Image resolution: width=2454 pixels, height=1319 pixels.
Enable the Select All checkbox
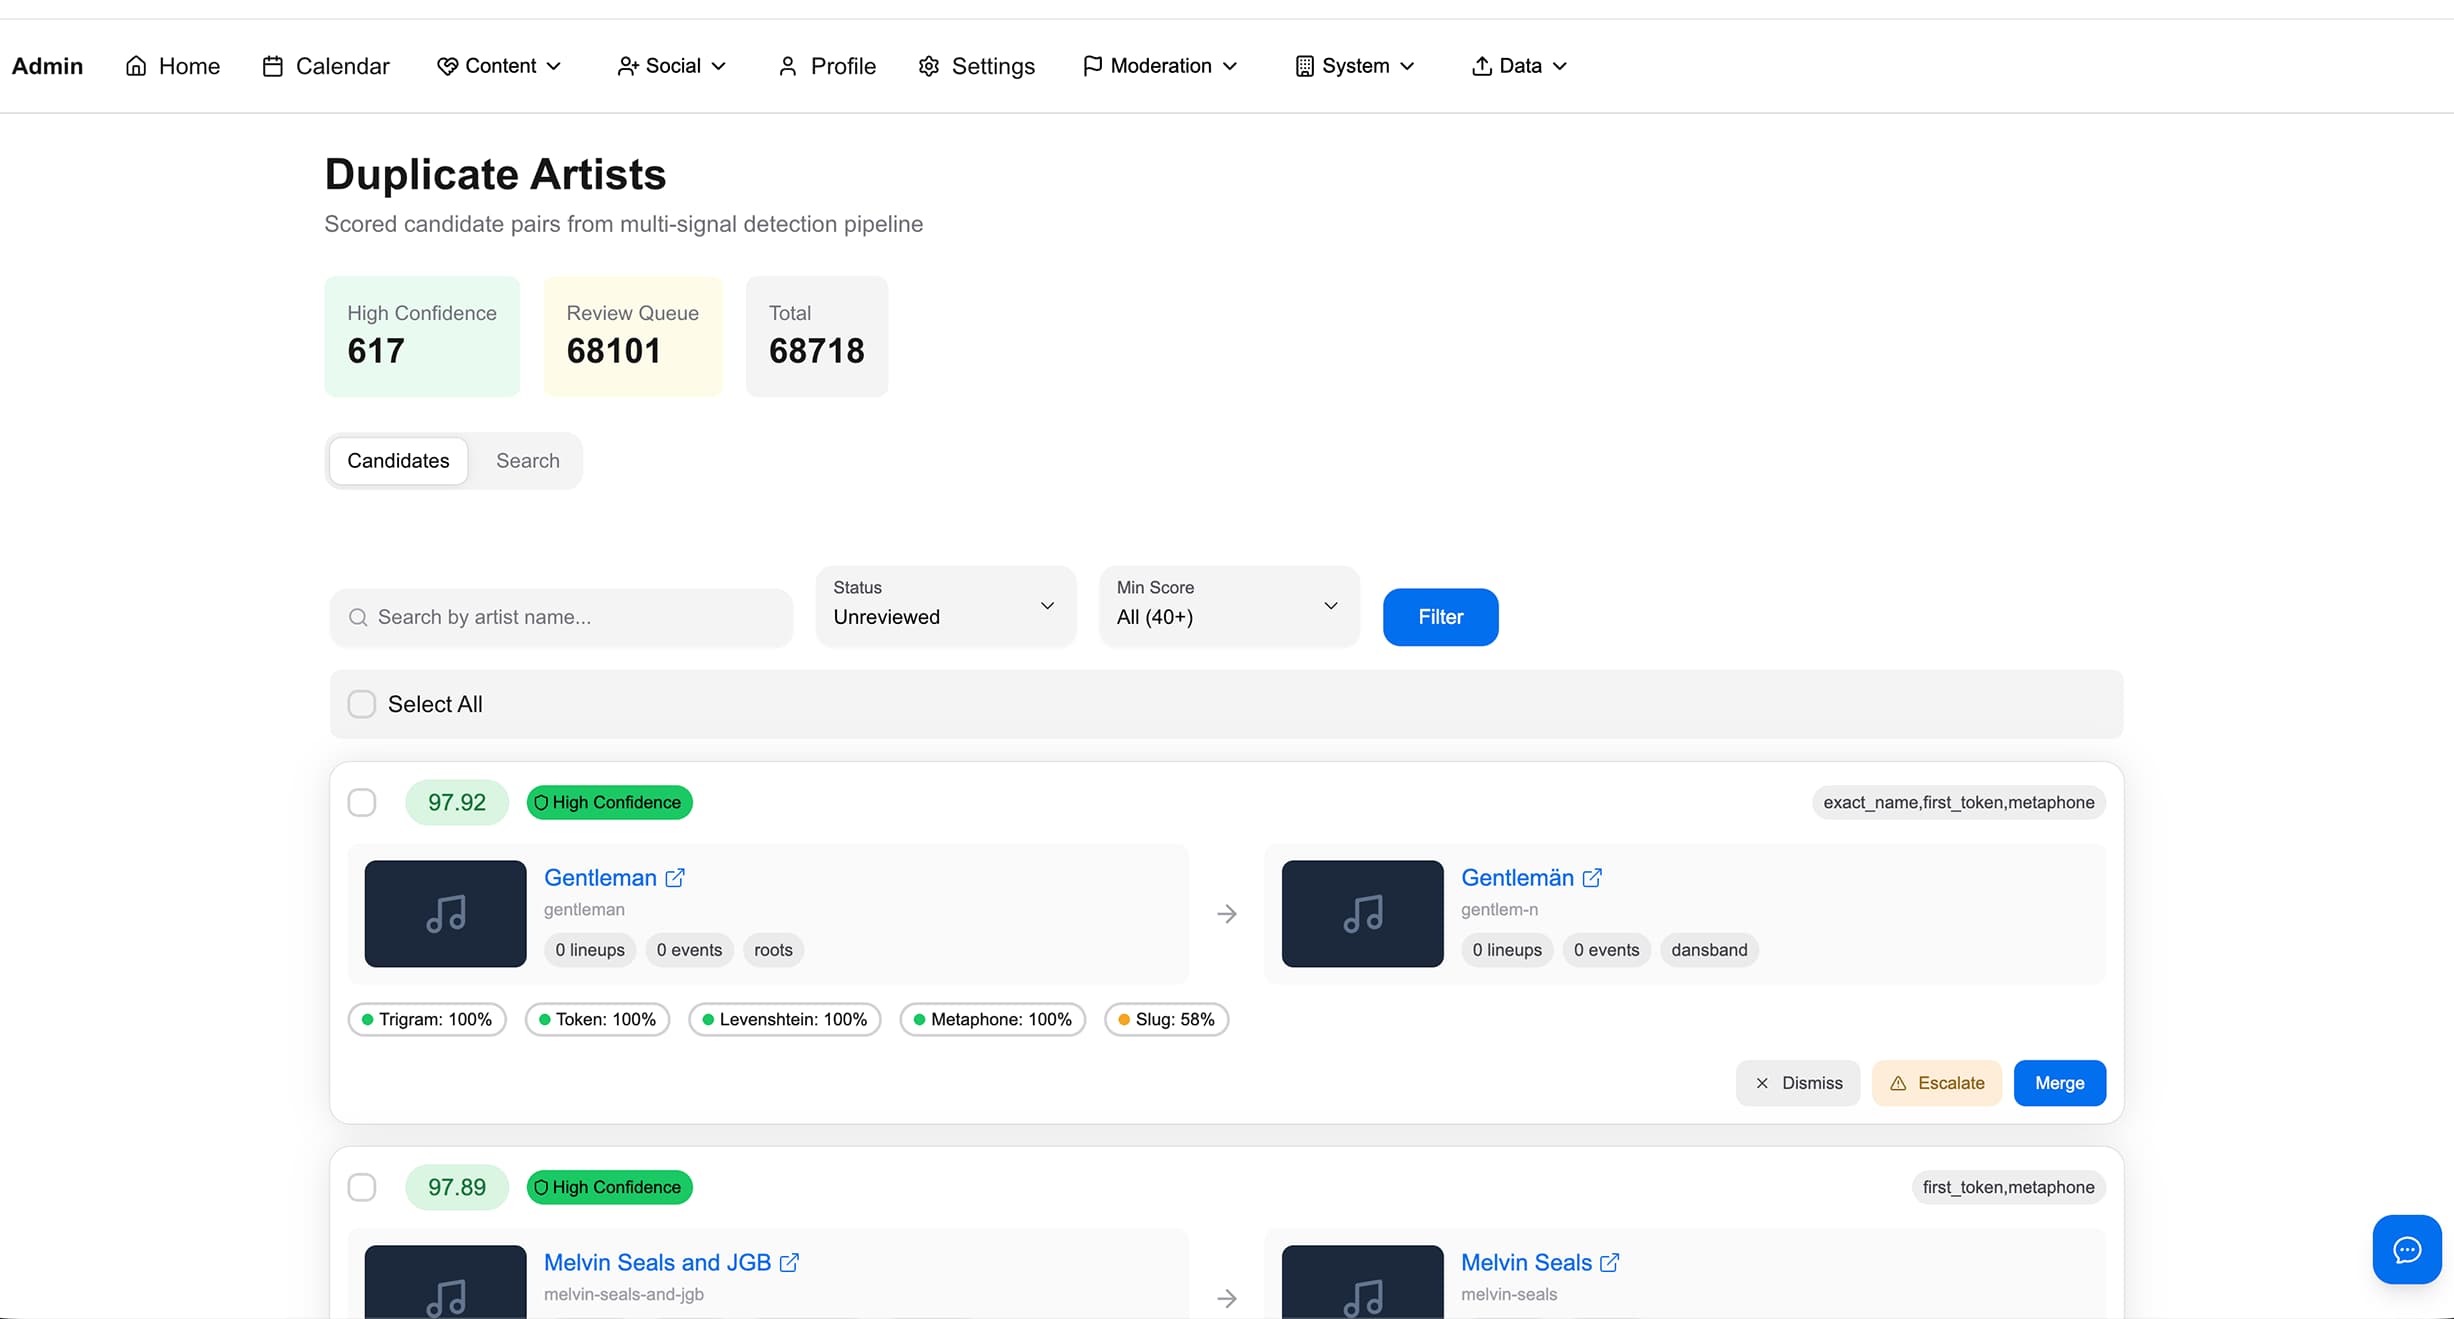point(361,704)
